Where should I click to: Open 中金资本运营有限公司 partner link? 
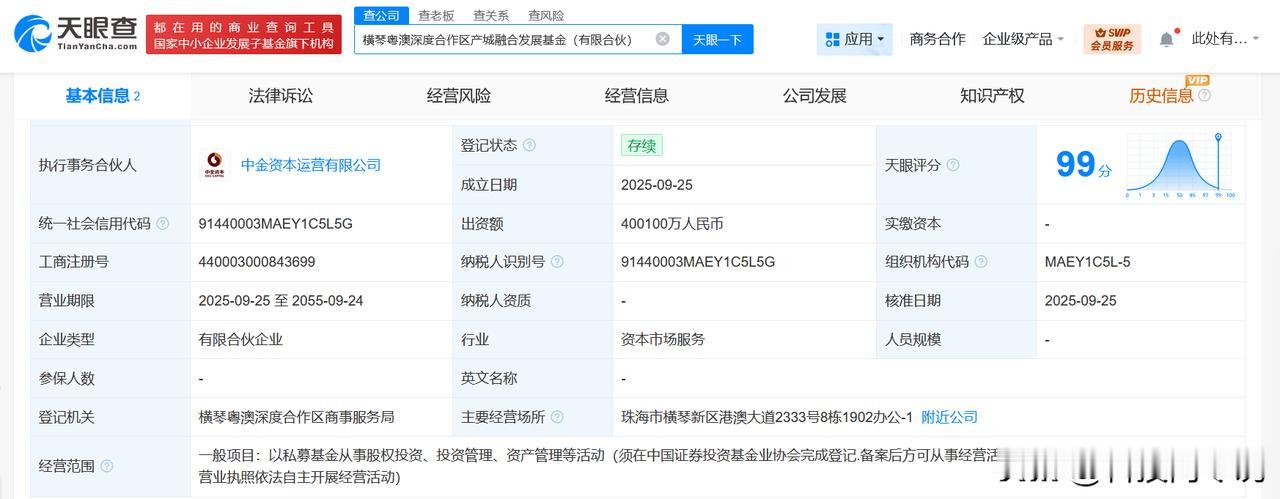click(x=311, y=165)
